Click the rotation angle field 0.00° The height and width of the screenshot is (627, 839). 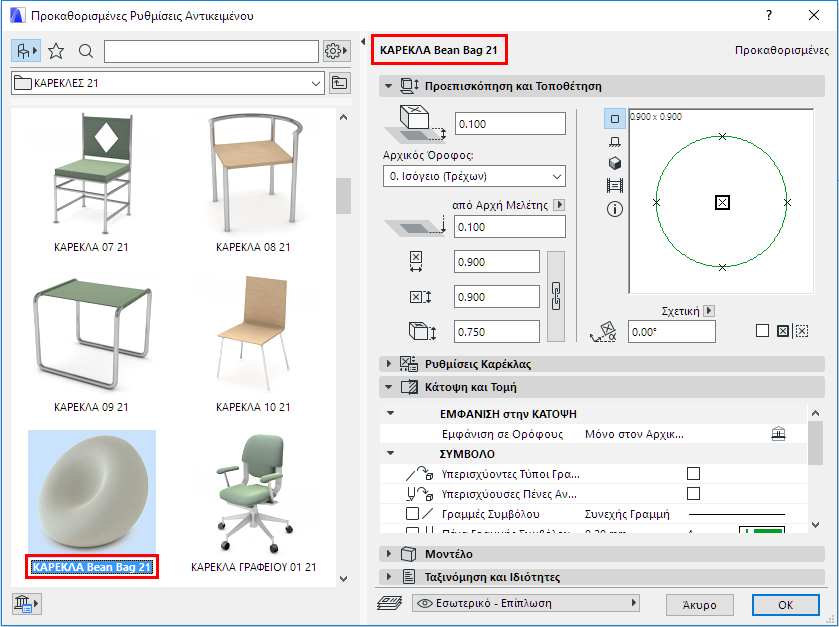point(672,332)
